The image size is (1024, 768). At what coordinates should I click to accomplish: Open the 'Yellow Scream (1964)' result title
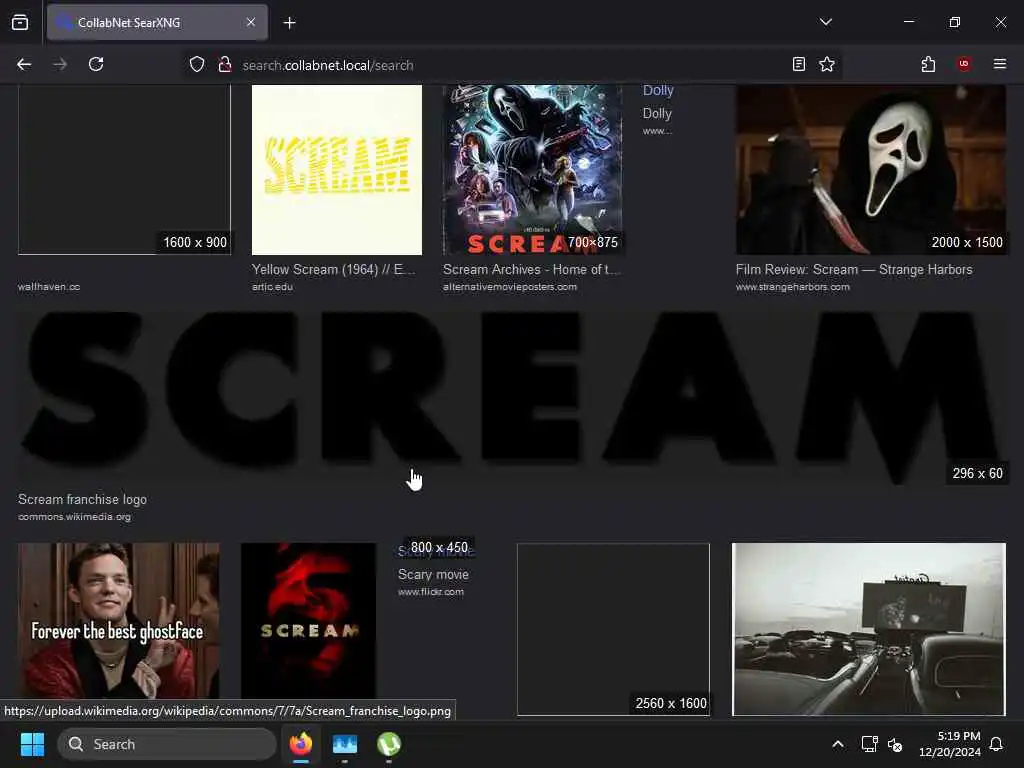point(333,269)
